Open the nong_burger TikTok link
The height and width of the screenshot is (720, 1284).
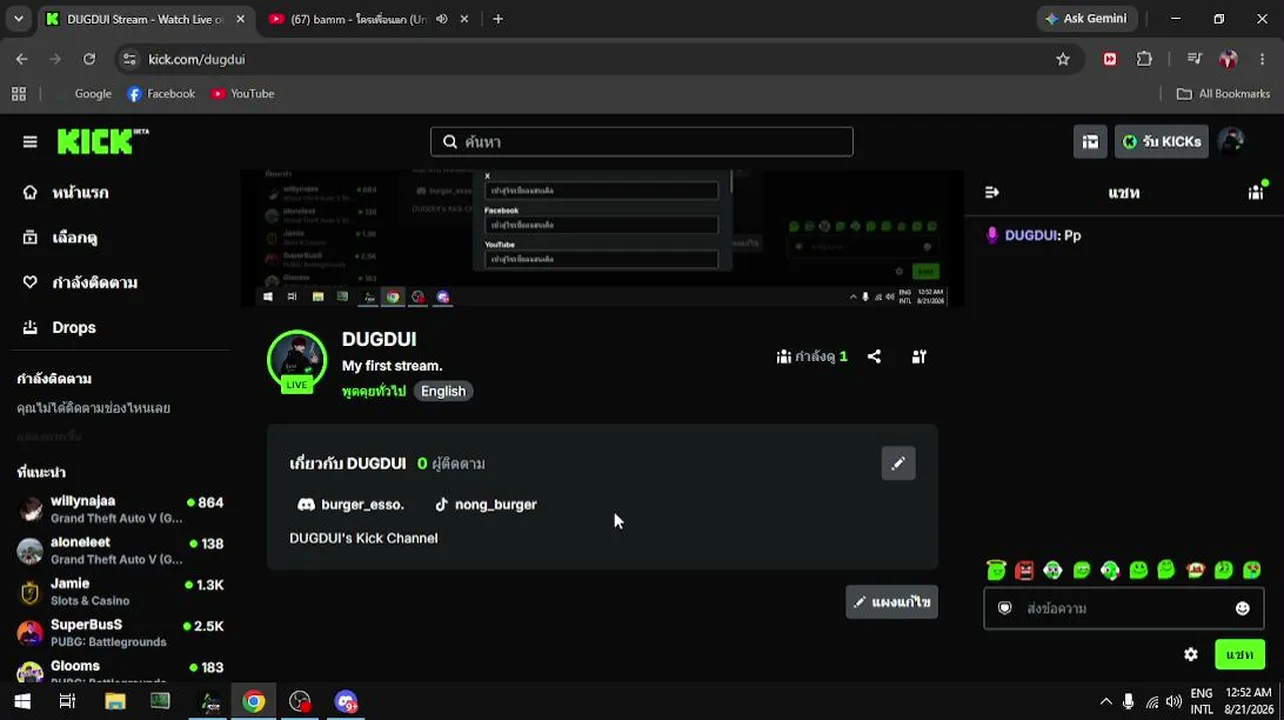tap(486, 505)
